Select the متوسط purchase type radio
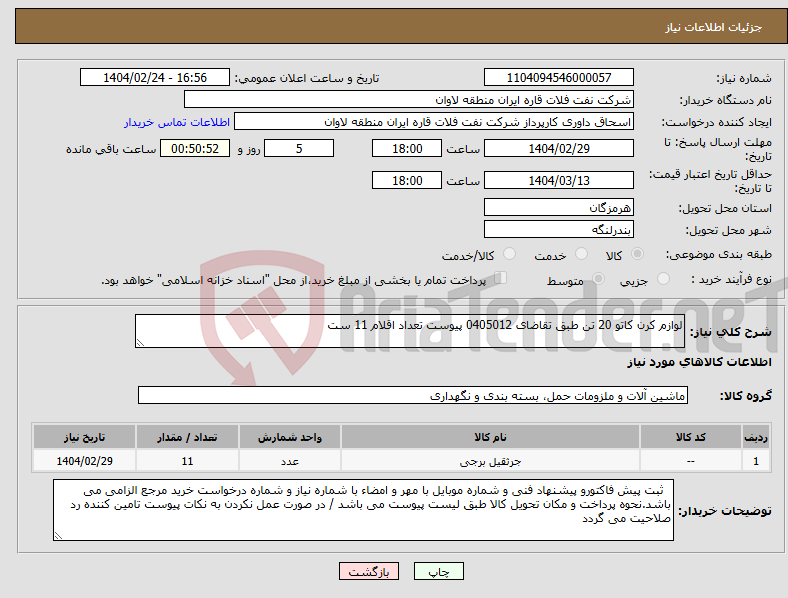This screenshot has height=598, width=788. [x=598, y=279]
